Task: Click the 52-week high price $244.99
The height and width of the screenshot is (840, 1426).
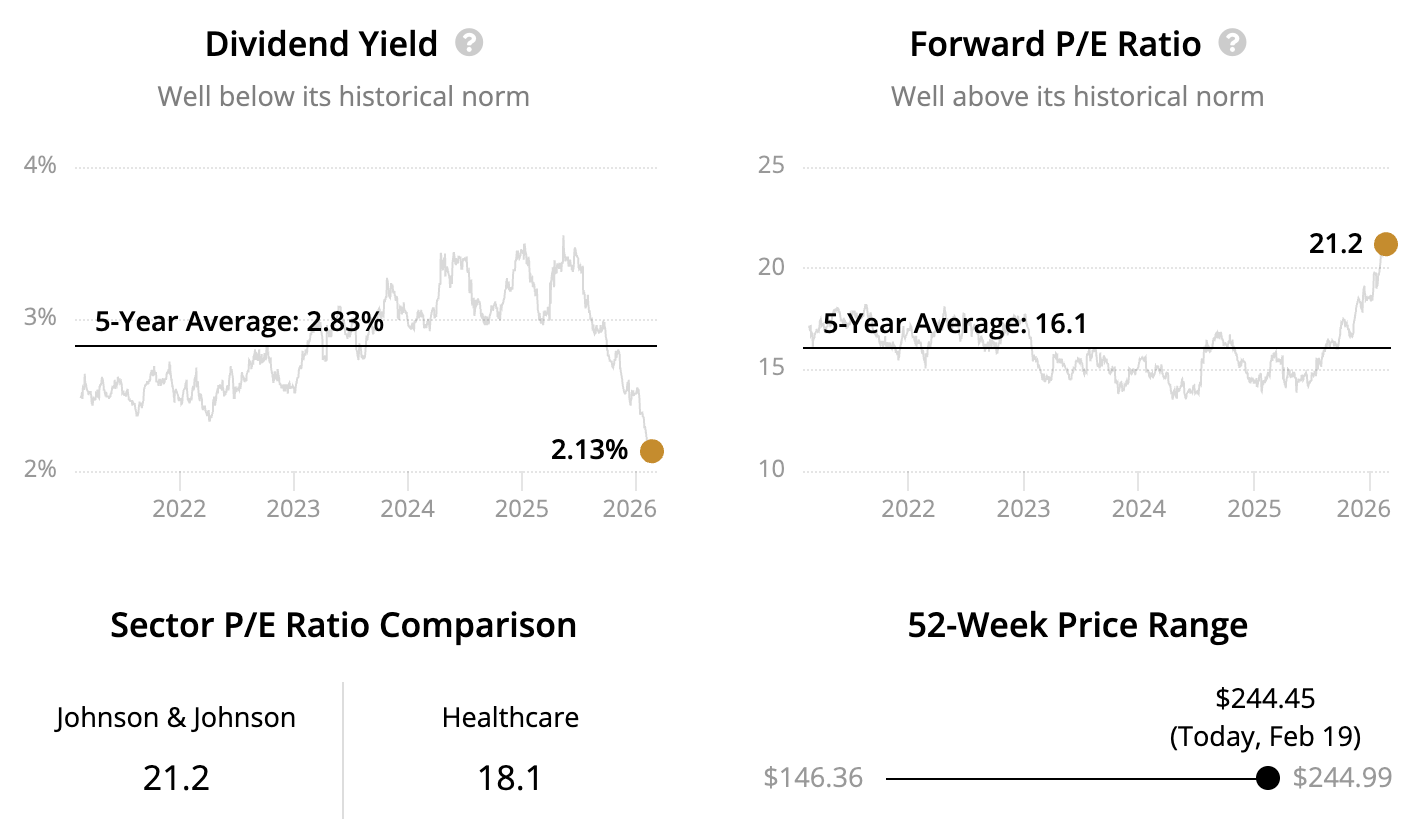Action: (x=1342, y=778)
